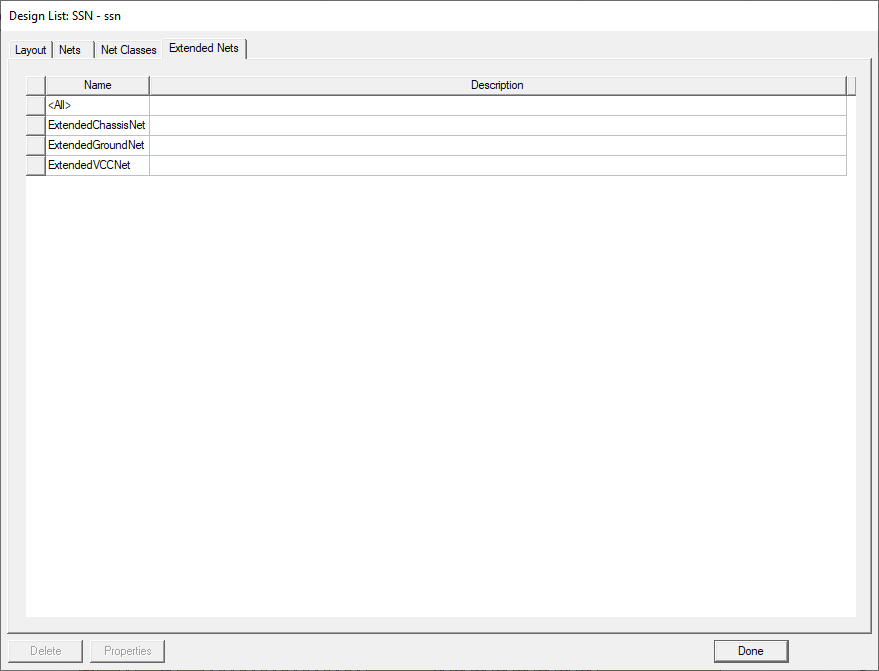Select the Extended Nets tab
The width and height of the screenshot is (879, 671).
coord(204,48)
